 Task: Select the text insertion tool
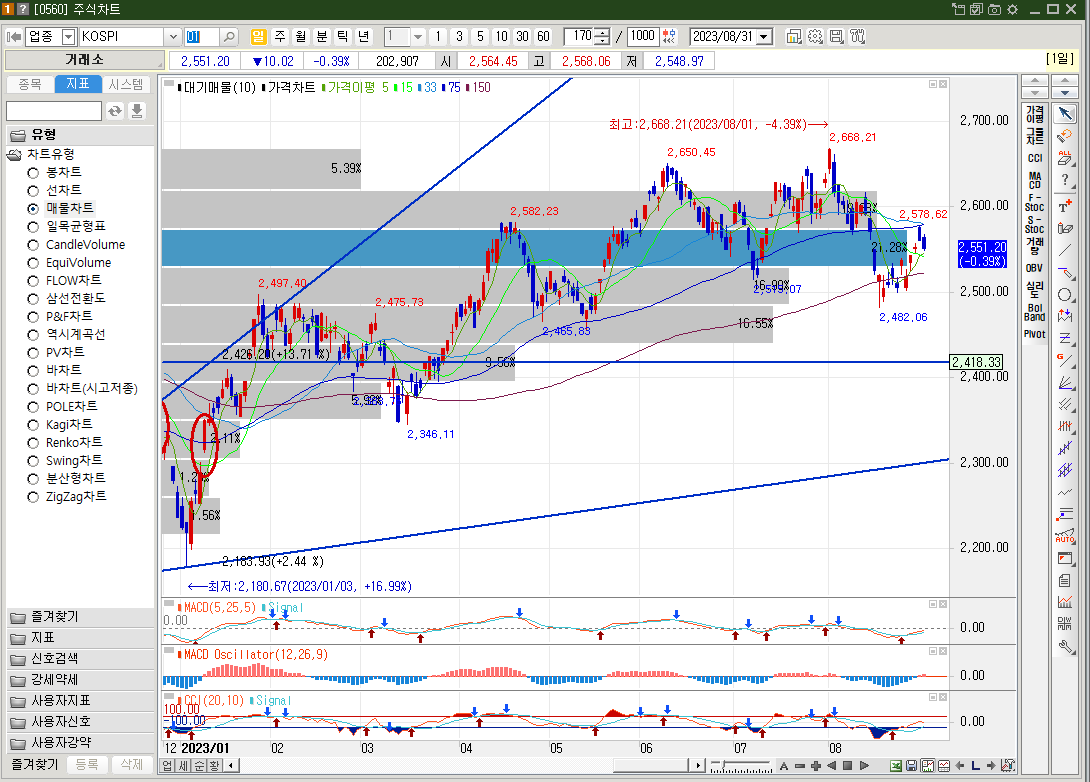click(x=1065, y=206)
